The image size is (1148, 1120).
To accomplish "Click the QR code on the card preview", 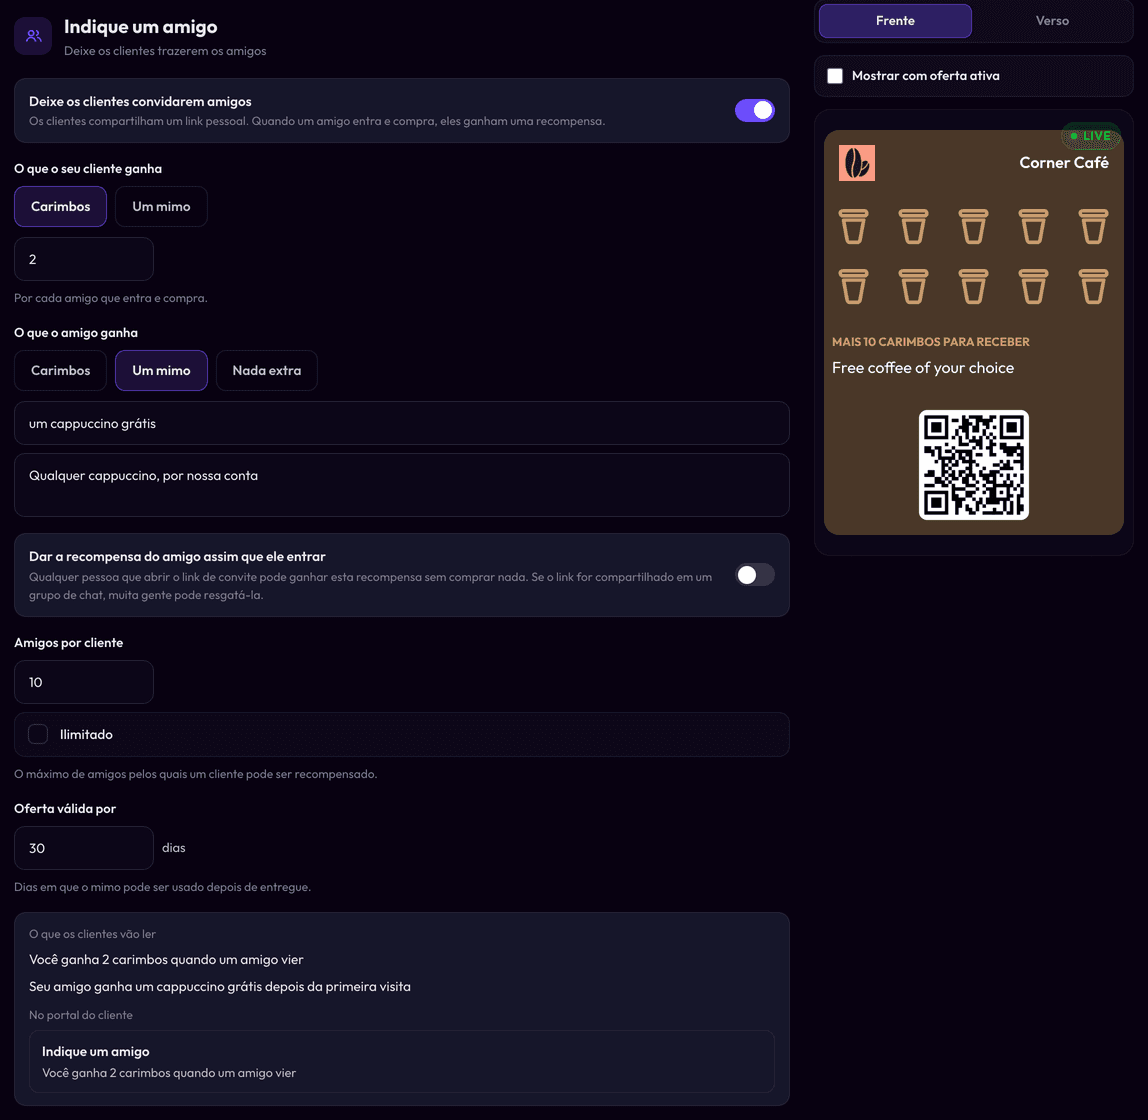I will point(974,465).
